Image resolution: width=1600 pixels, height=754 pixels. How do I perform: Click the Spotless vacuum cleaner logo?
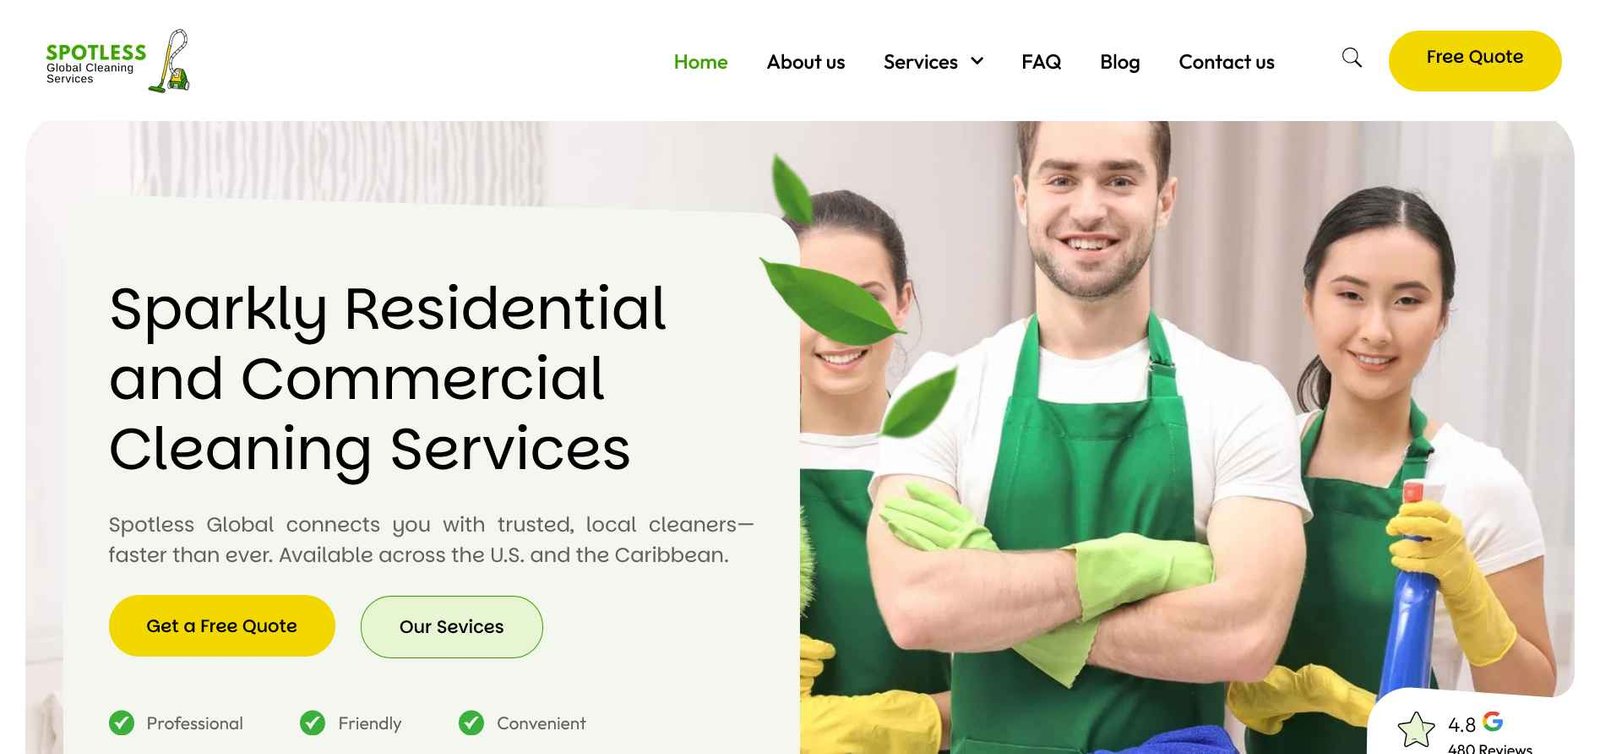170,61
